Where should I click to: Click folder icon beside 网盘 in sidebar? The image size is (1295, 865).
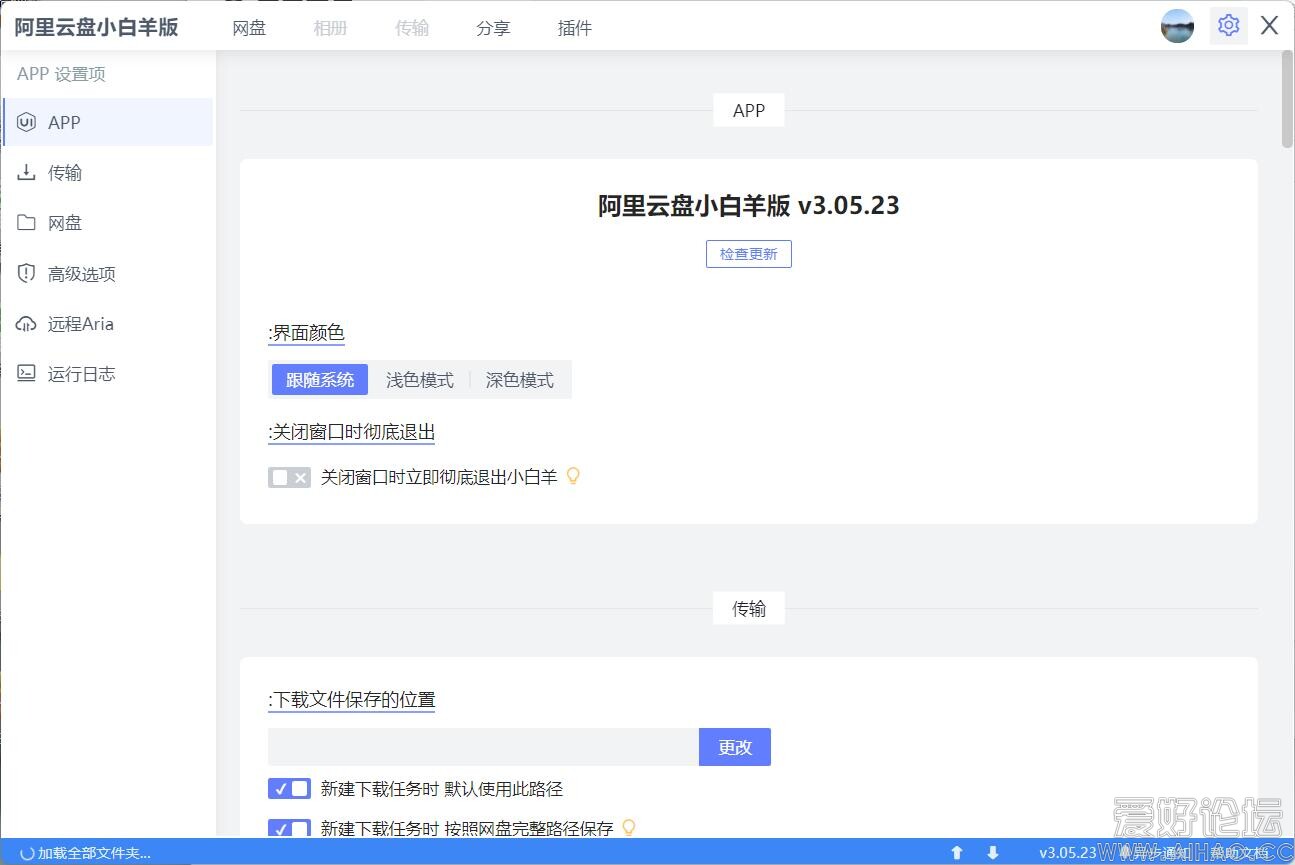click(27, 222)
